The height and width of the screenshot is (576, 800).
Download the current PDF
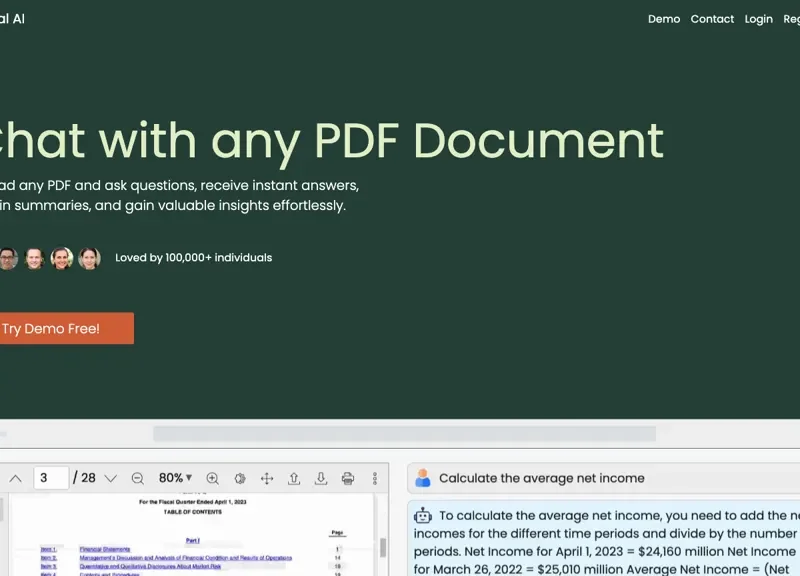(x=320, y=478)
